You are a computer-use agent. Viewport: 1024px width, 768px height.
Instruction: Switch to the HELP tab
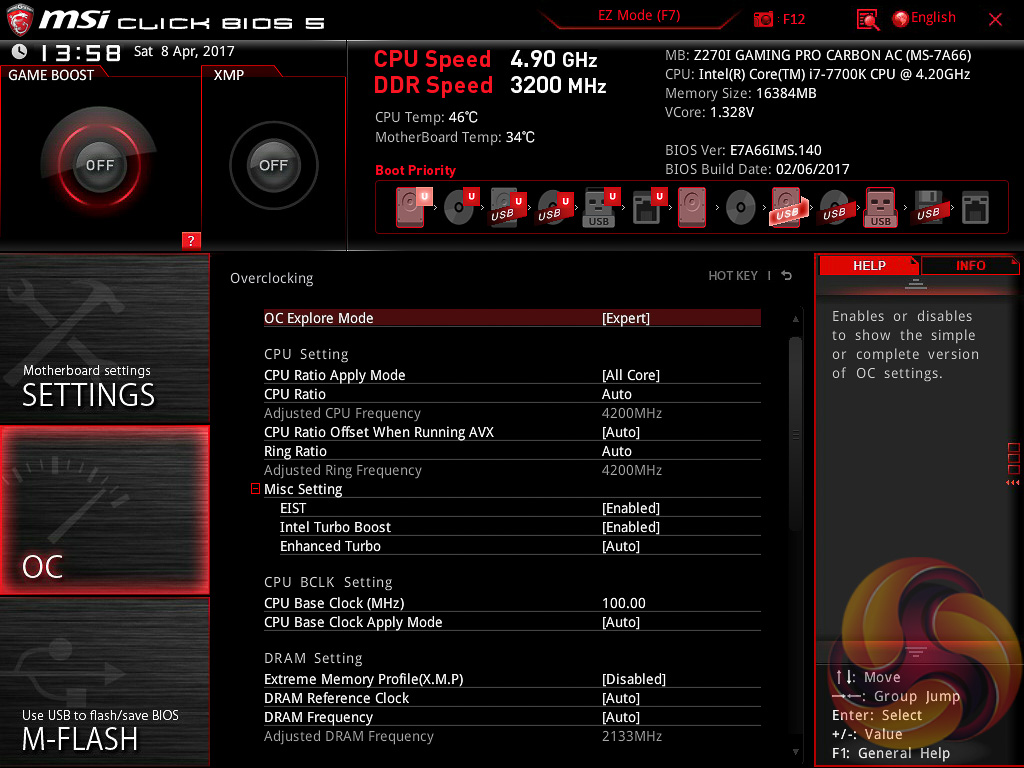click(x=869, y=266)
